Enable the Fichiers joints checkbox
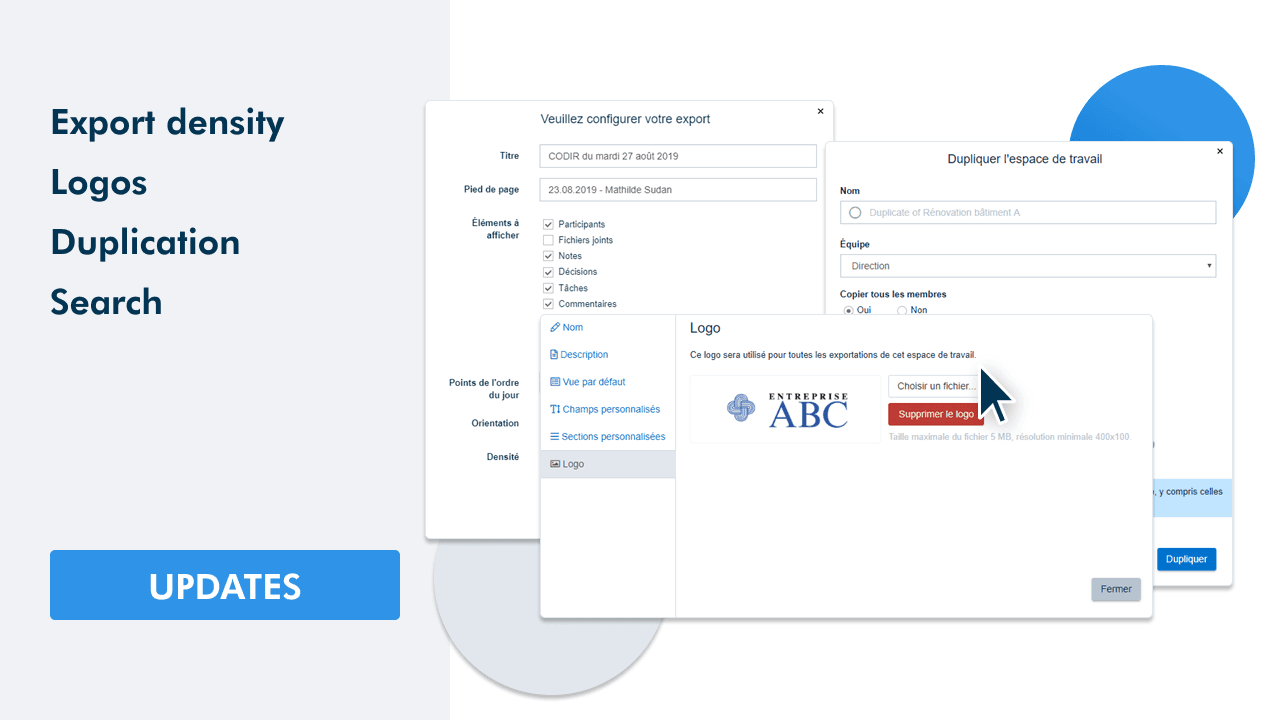1280x720 pixels. coord(548,240)
